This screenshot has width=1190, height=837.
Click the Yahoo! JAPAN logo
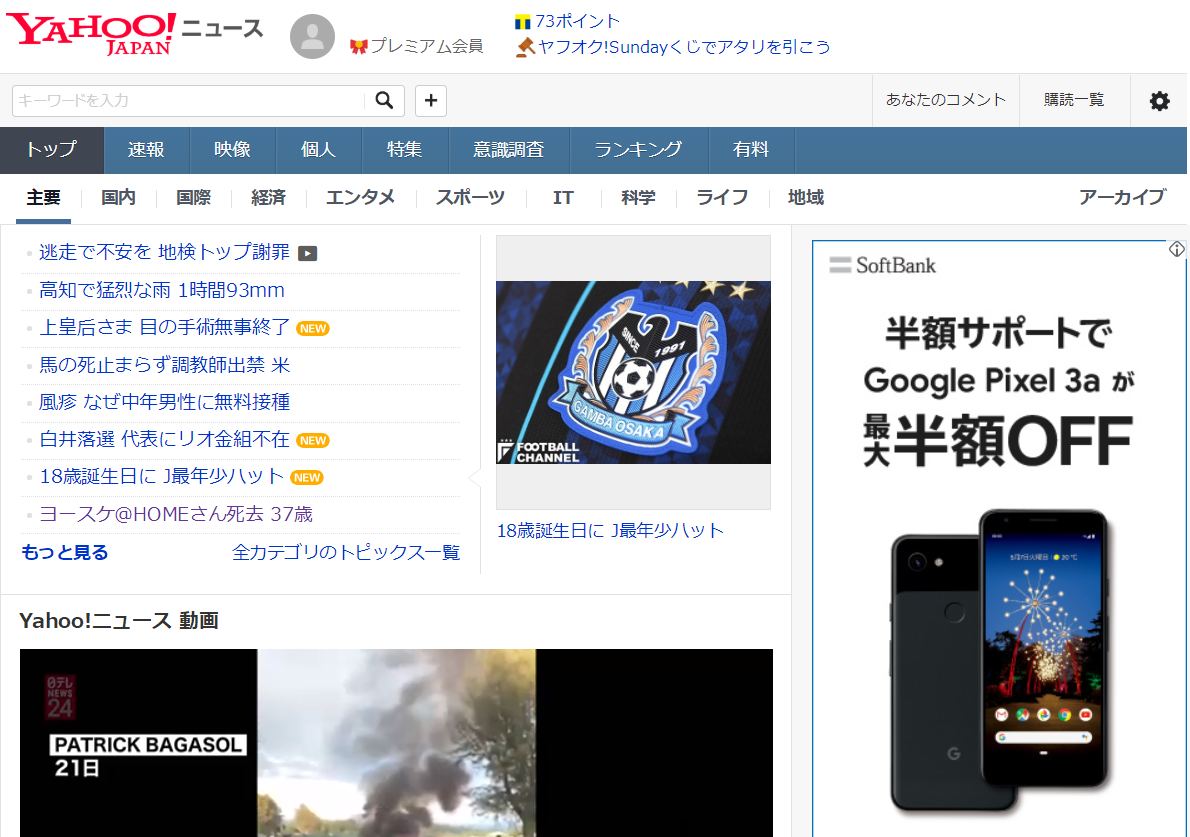click(92, 33)
